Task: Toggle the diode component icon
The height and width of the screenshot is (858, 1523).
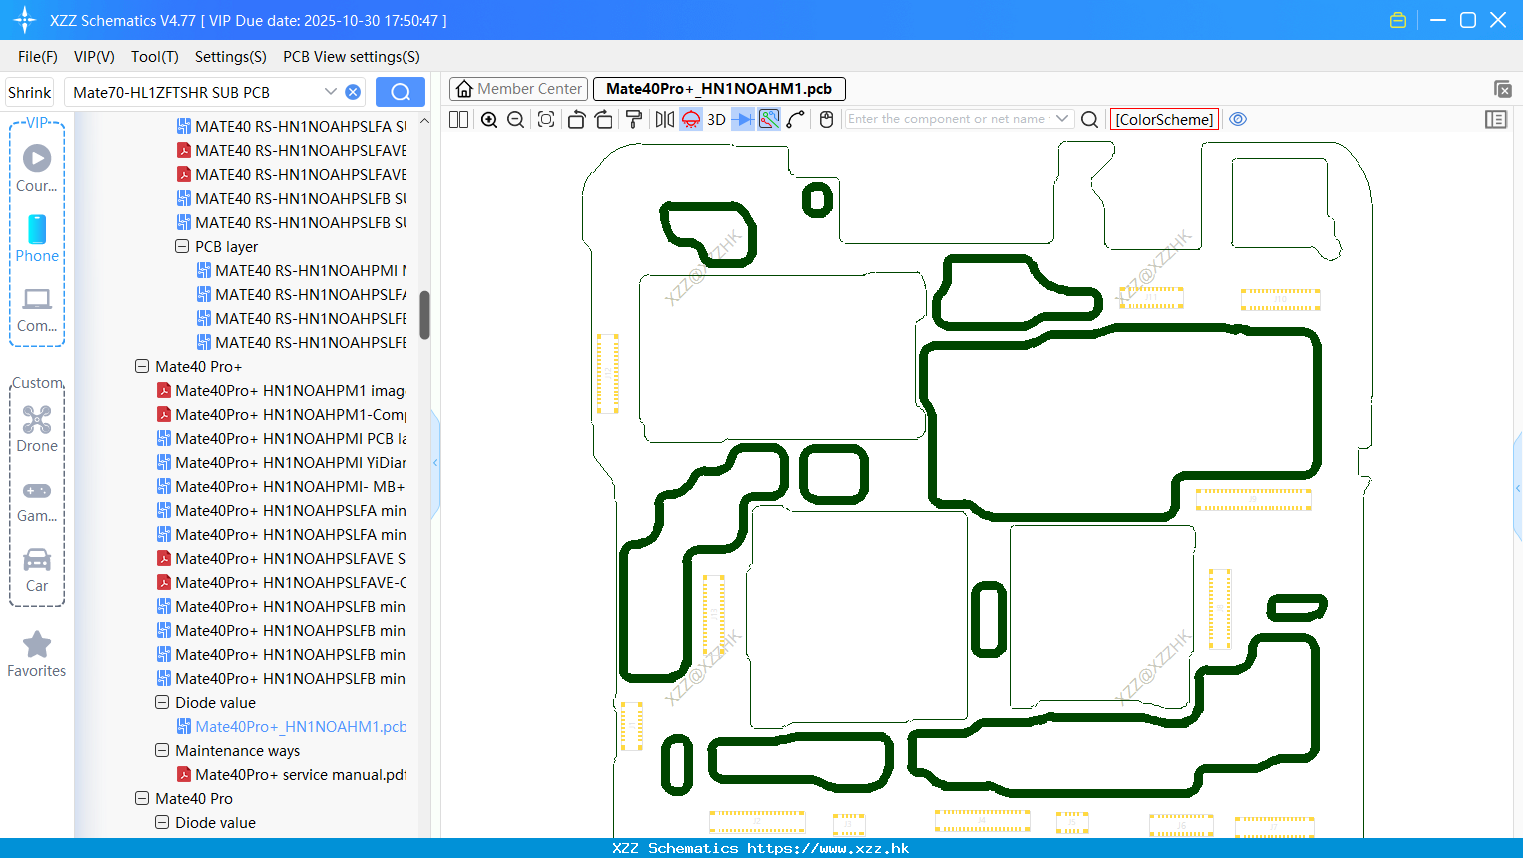Action: (743, 119)
